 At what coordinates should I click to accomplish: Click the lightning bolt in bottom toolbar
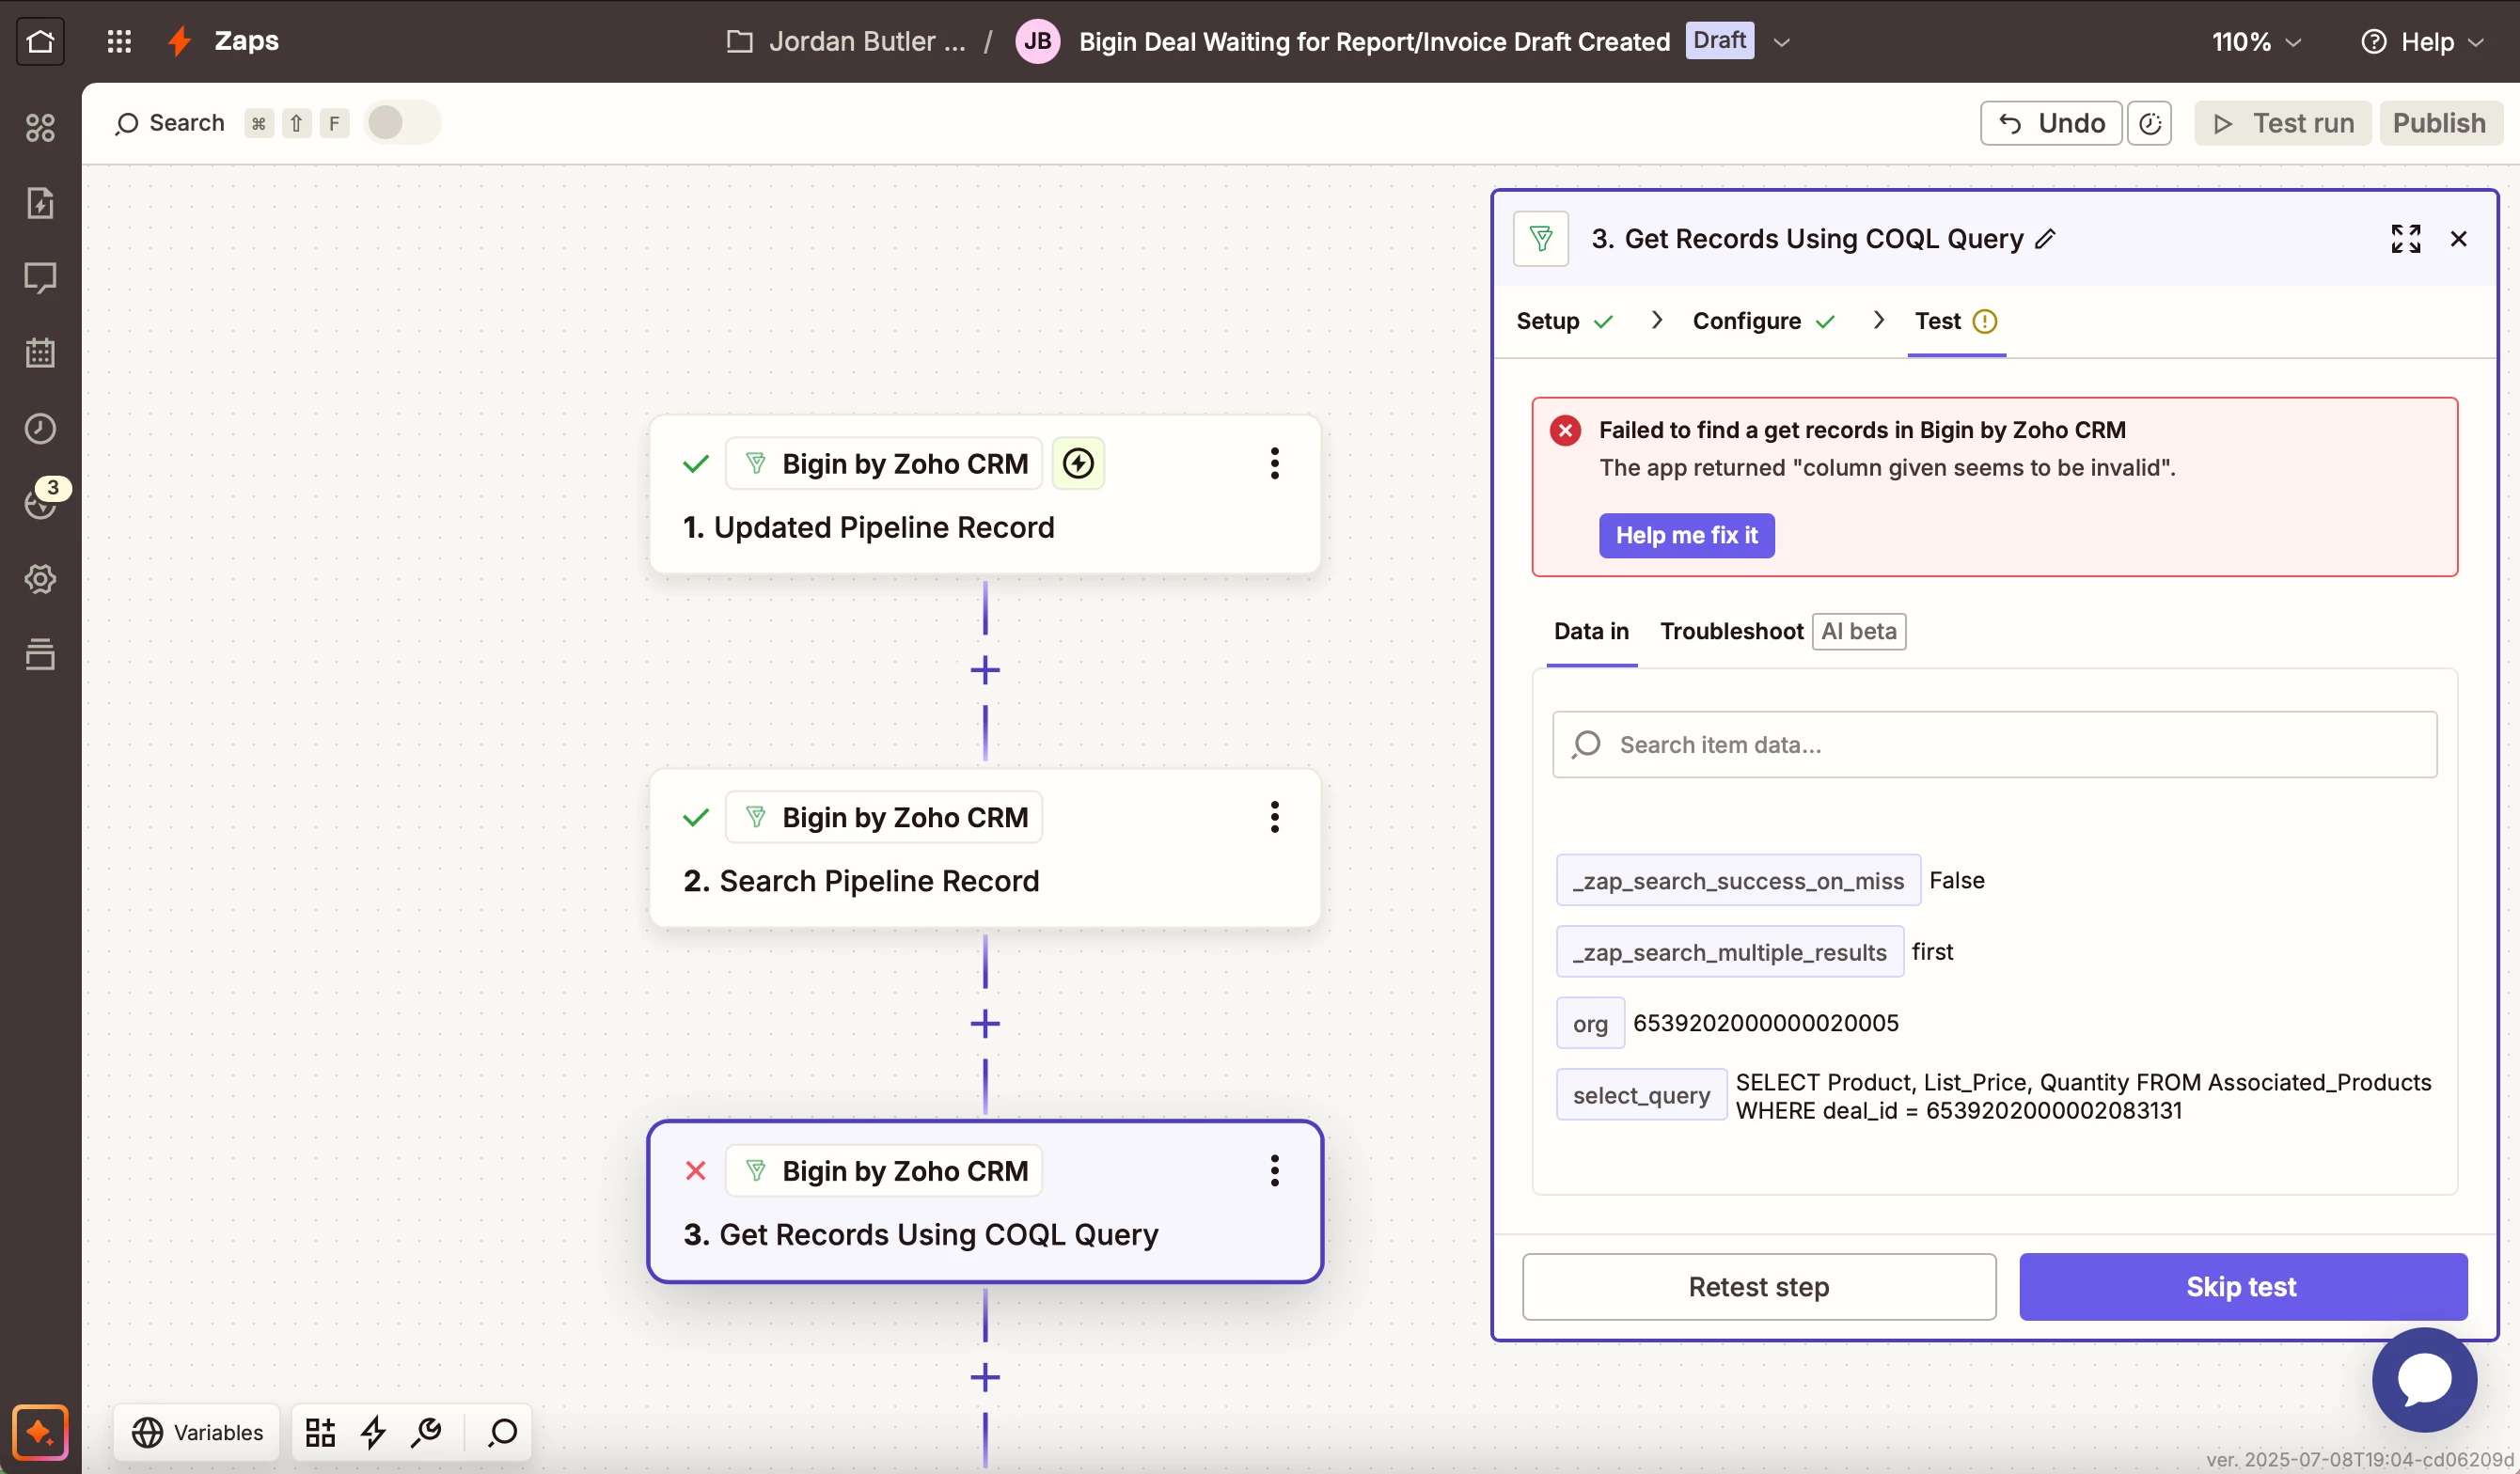[374, 1432]
